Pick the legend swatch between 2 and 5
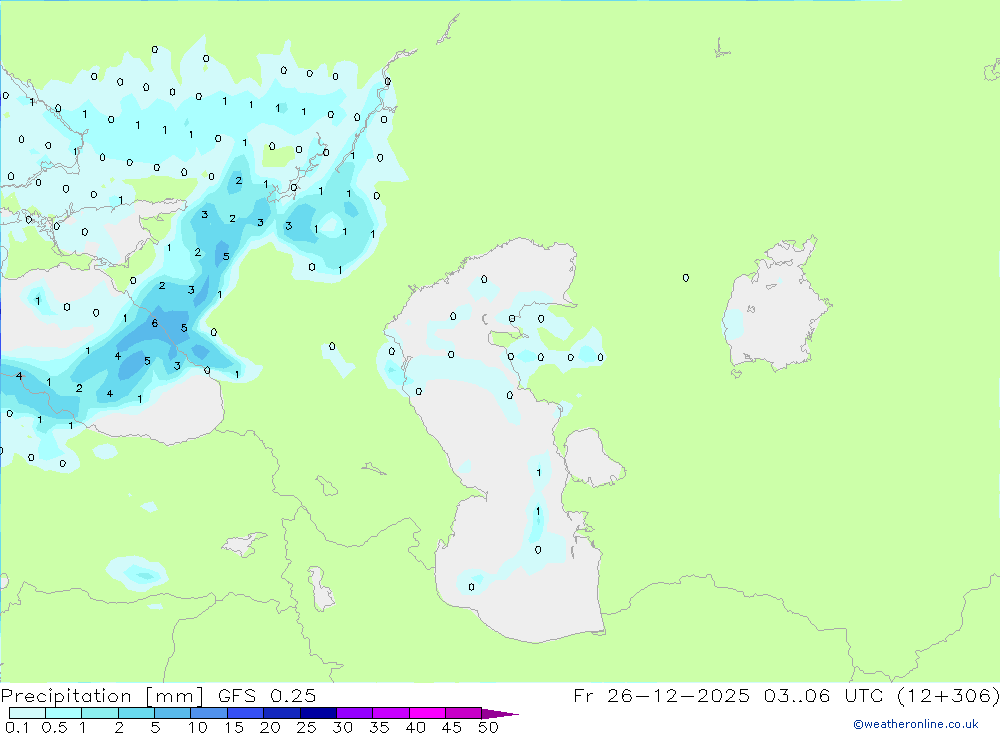The height and width of the screenshot is (733, 1000). coord(136,713)
